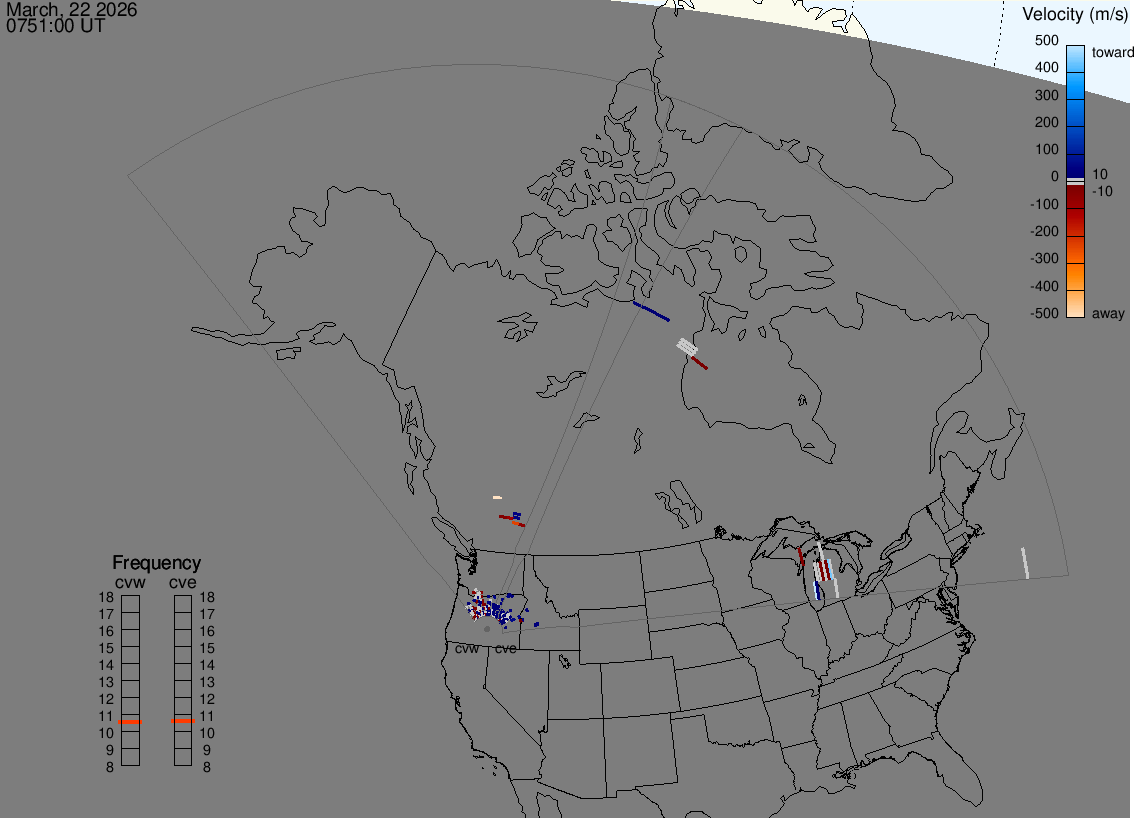Image resolution: width=1134 pixels, height=818 pixels.
Task: Pick the pale peach swatch between -400 and -500
Action: coord(1075,304)
